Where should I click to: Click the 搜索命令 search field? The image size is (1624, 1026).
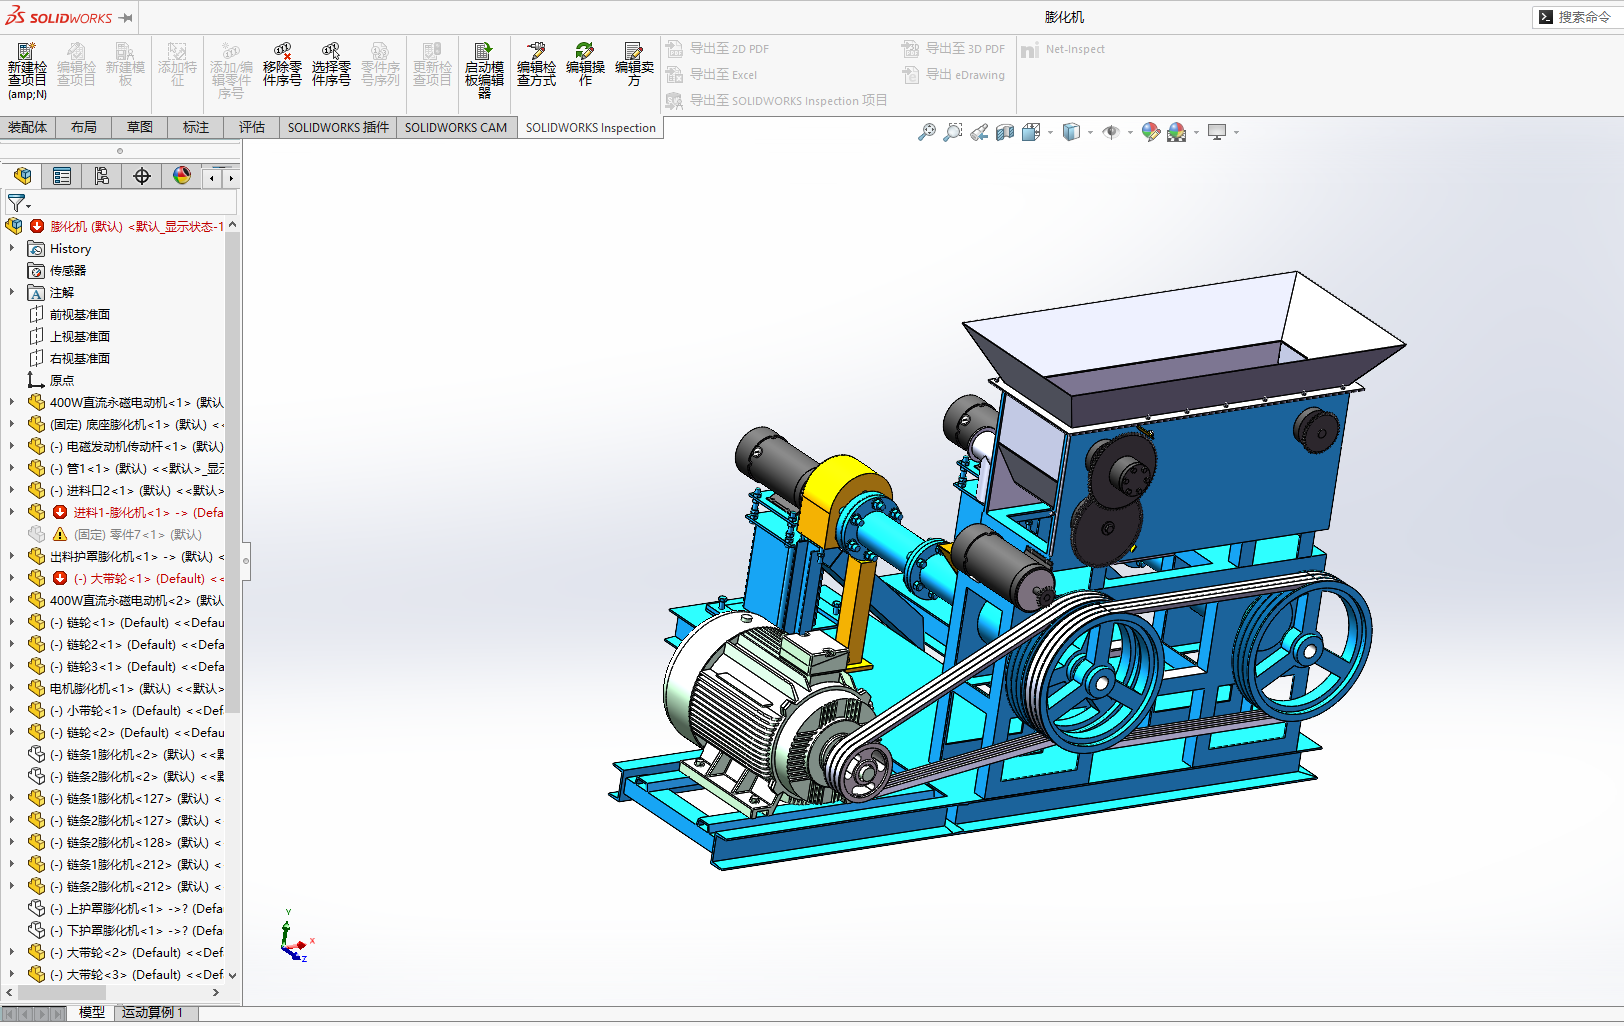[x=1576, y=17]
